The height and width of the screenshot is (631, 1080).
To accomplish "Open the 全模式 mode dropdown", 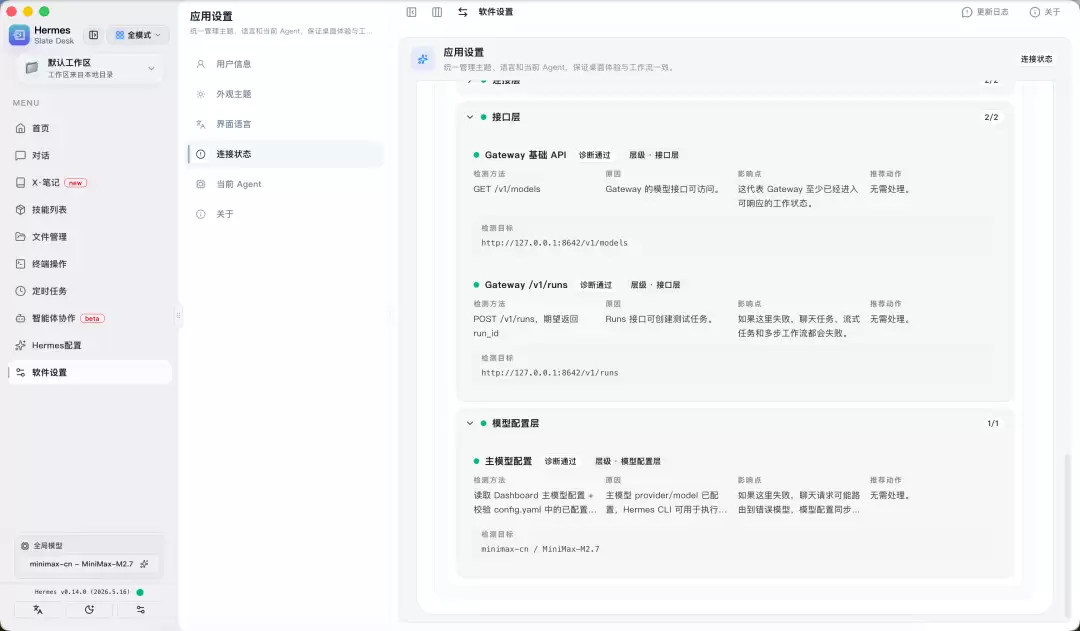I will tap(138, 35).
